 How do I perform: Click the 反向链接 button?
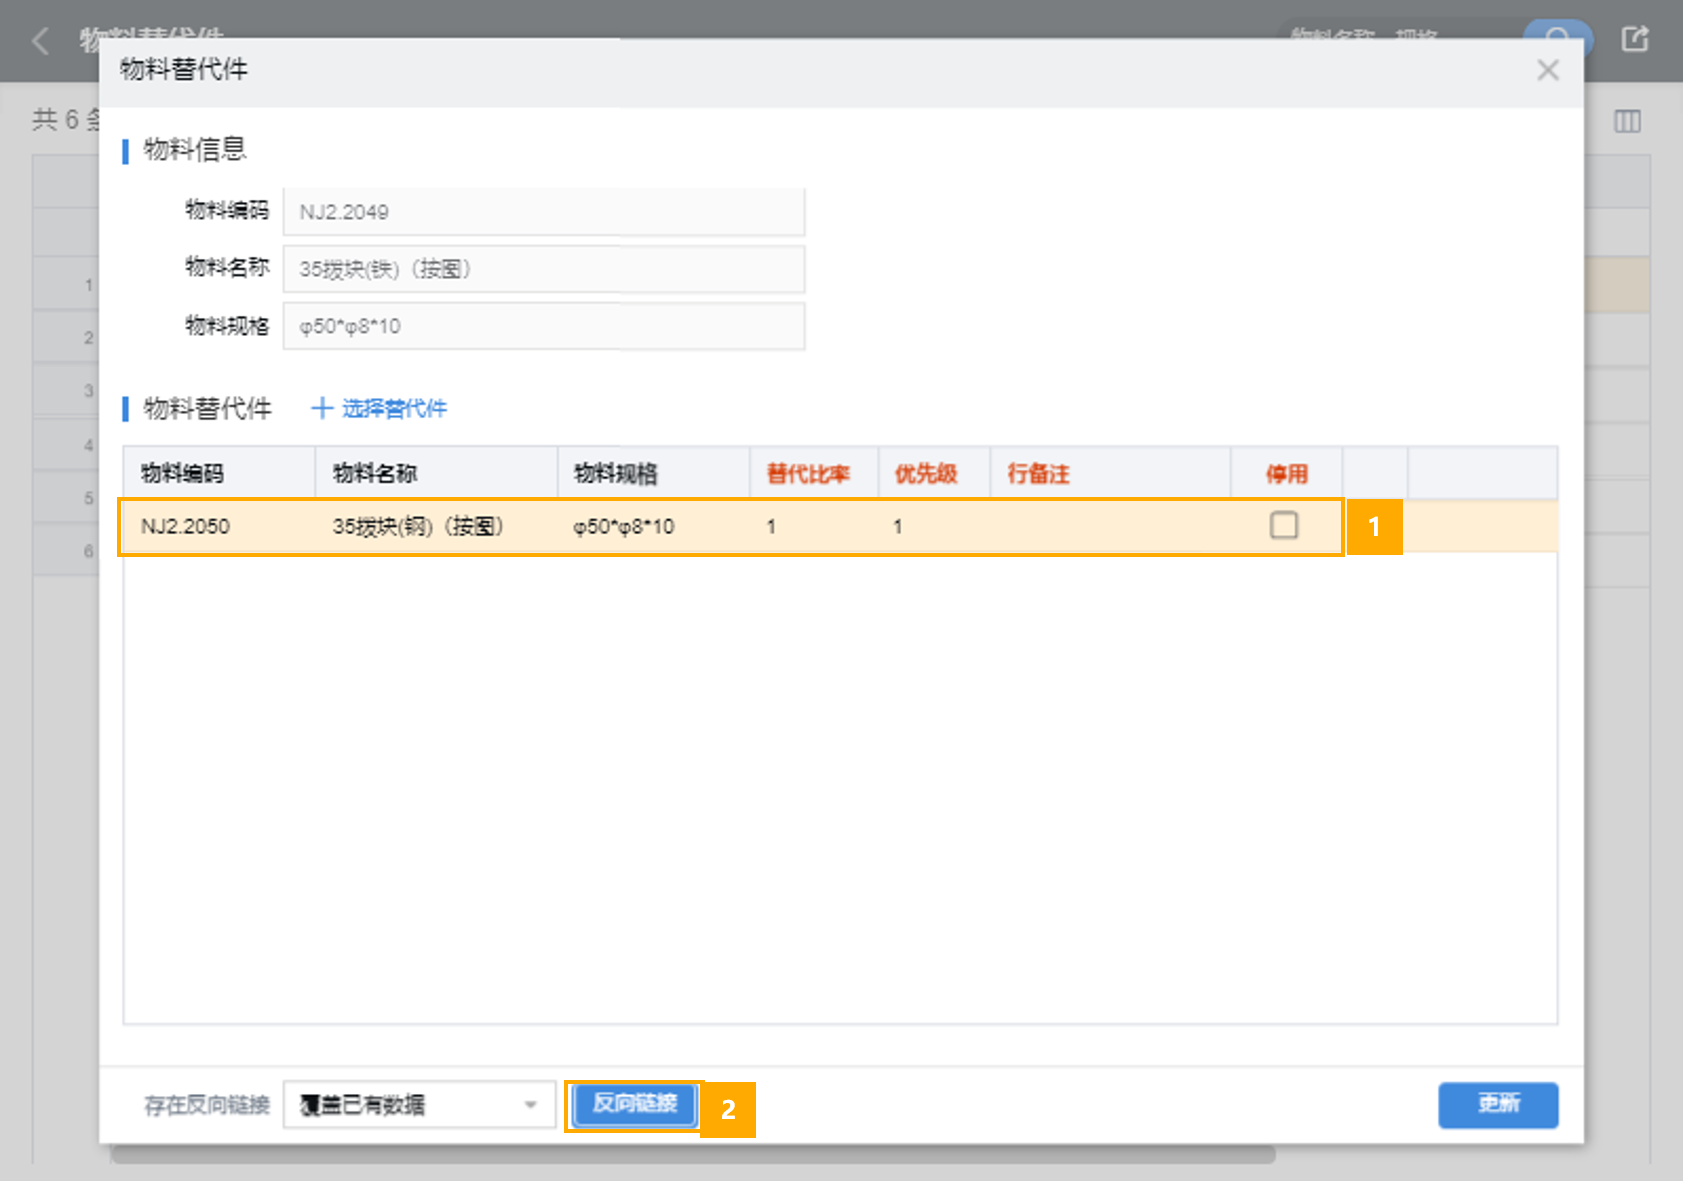point(635,1103)
